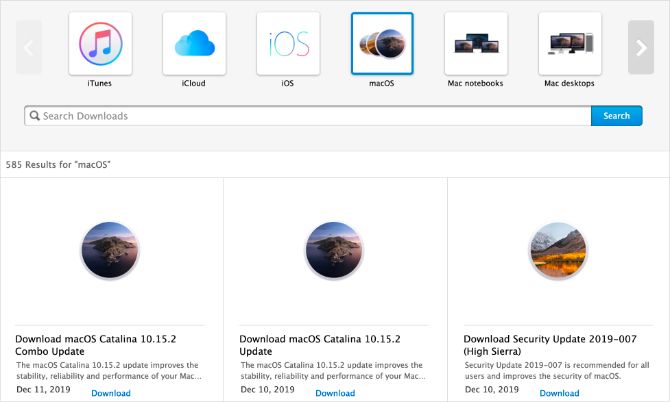Download the macOS Catalina 10.15.2 Update
This screenshot has width=670, height=402.
tap(335, 393)
